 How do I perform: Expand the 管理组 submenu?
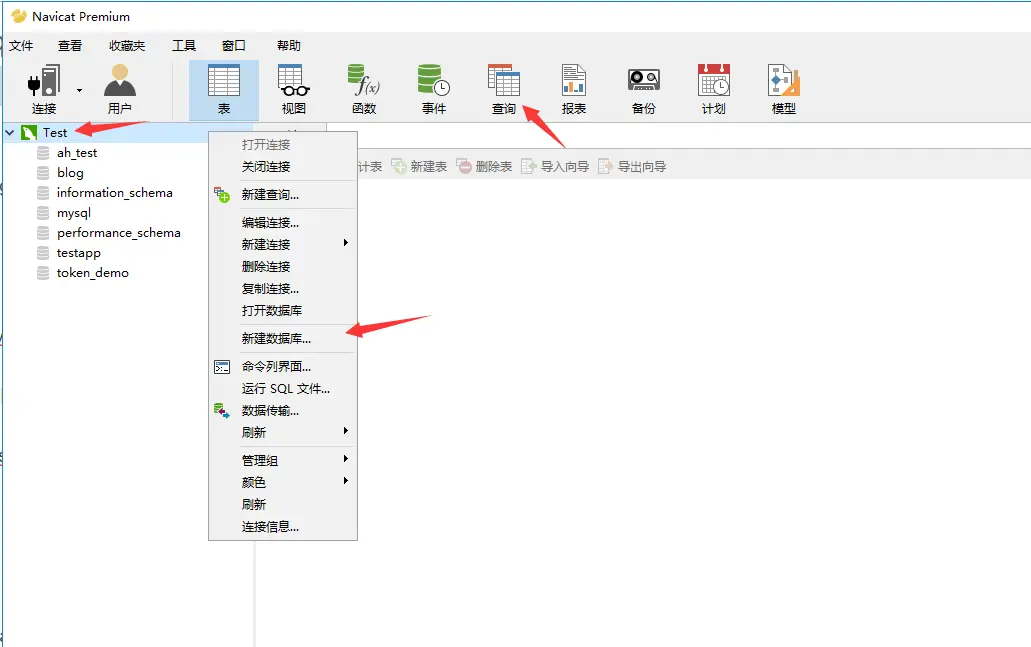tap(283, 460)
